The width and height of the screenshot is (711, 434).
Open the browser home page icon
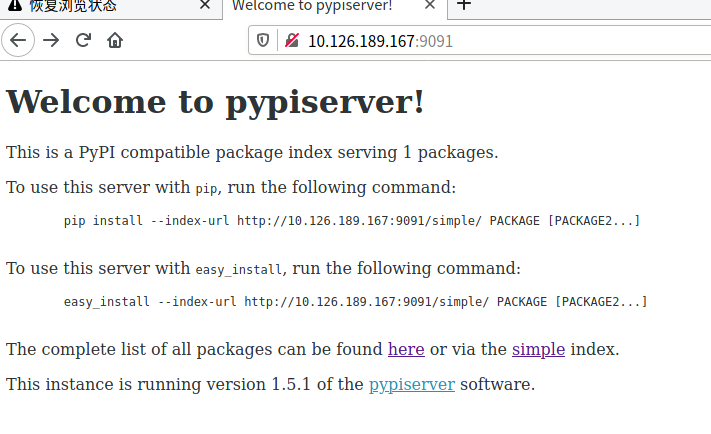pyautogui.click(x=115, y=40)
